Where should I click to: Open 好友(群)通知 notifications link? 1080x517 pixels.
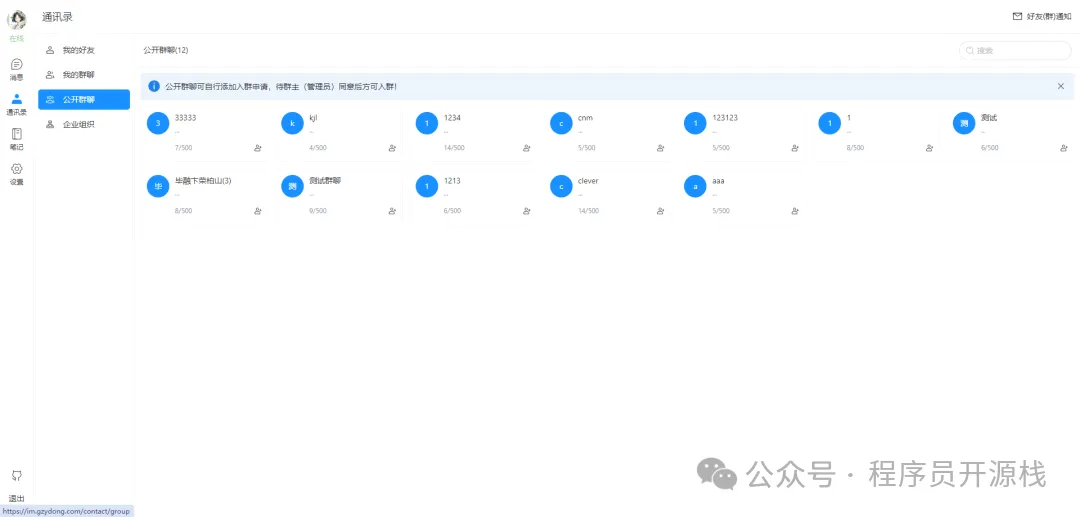pos(1042,17)
